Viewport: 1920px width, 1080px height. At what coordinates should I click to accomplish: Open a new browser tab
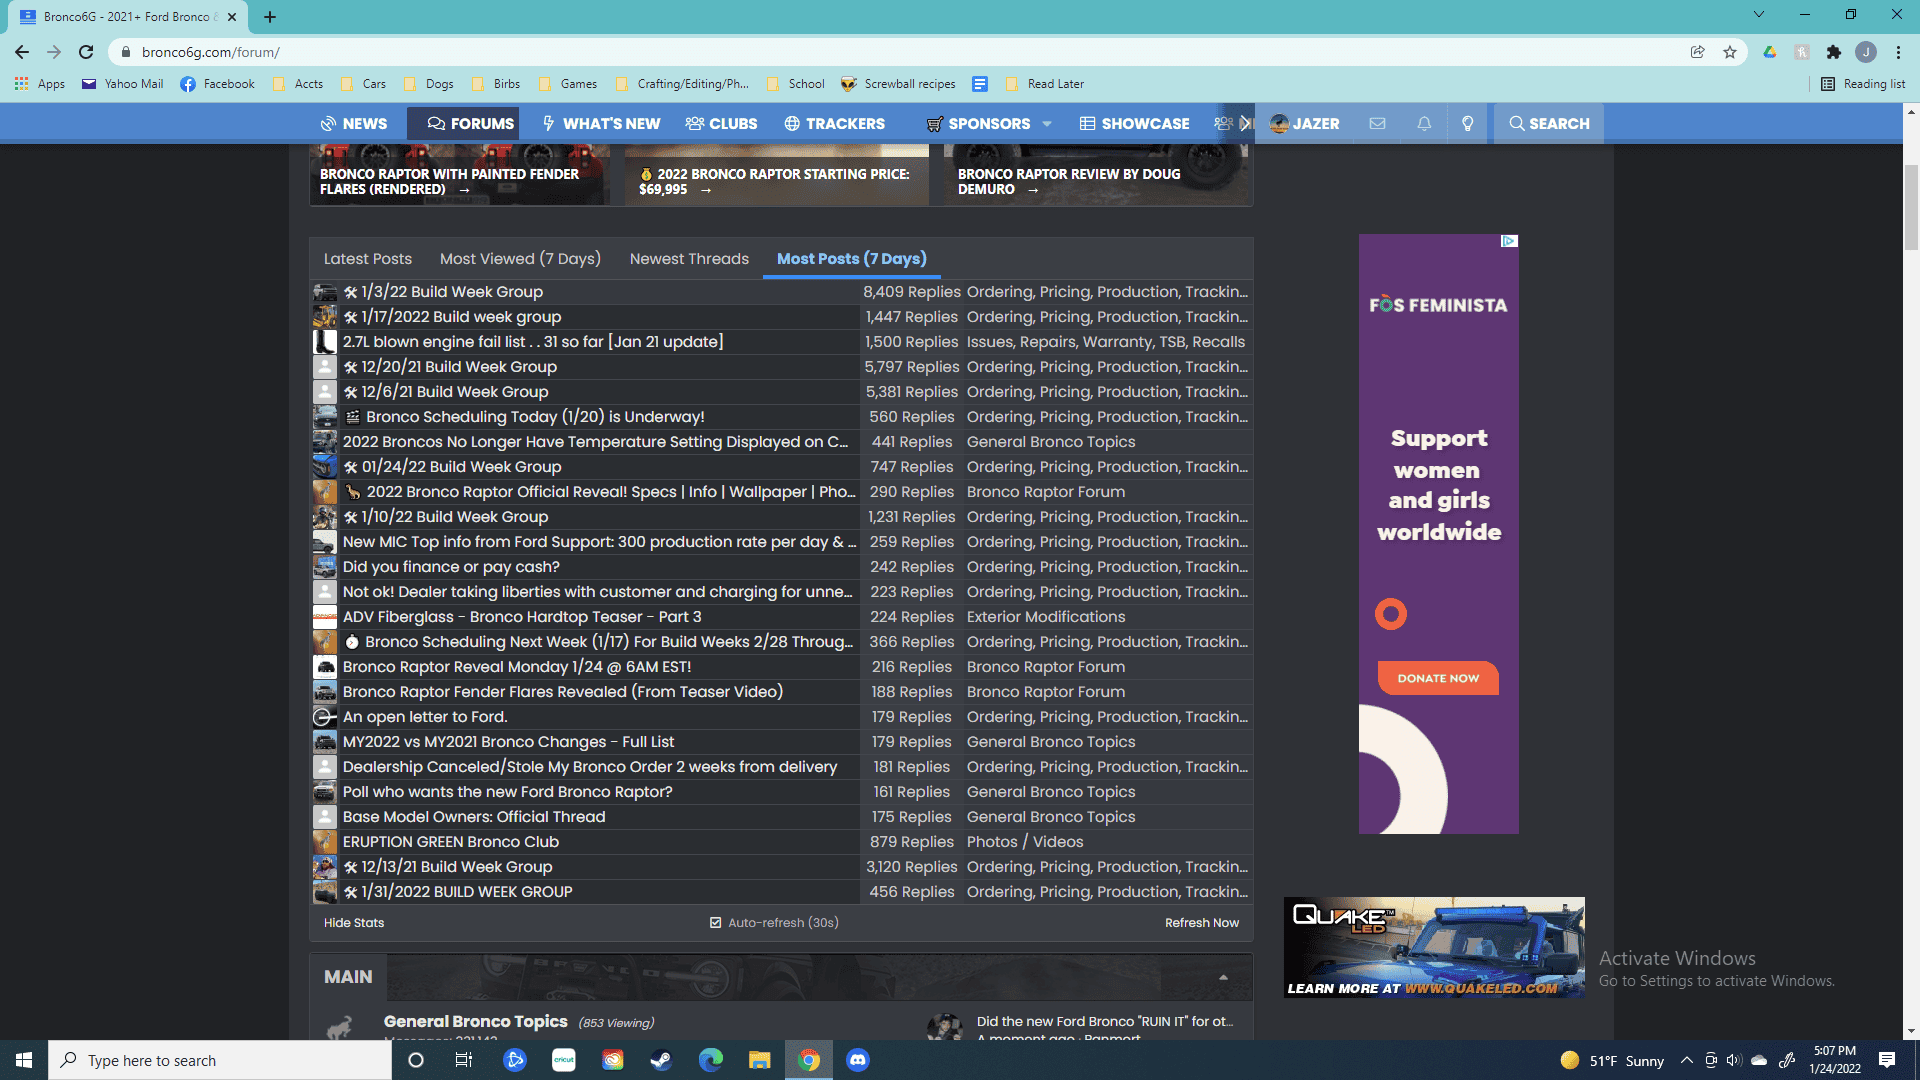[270, 16]
